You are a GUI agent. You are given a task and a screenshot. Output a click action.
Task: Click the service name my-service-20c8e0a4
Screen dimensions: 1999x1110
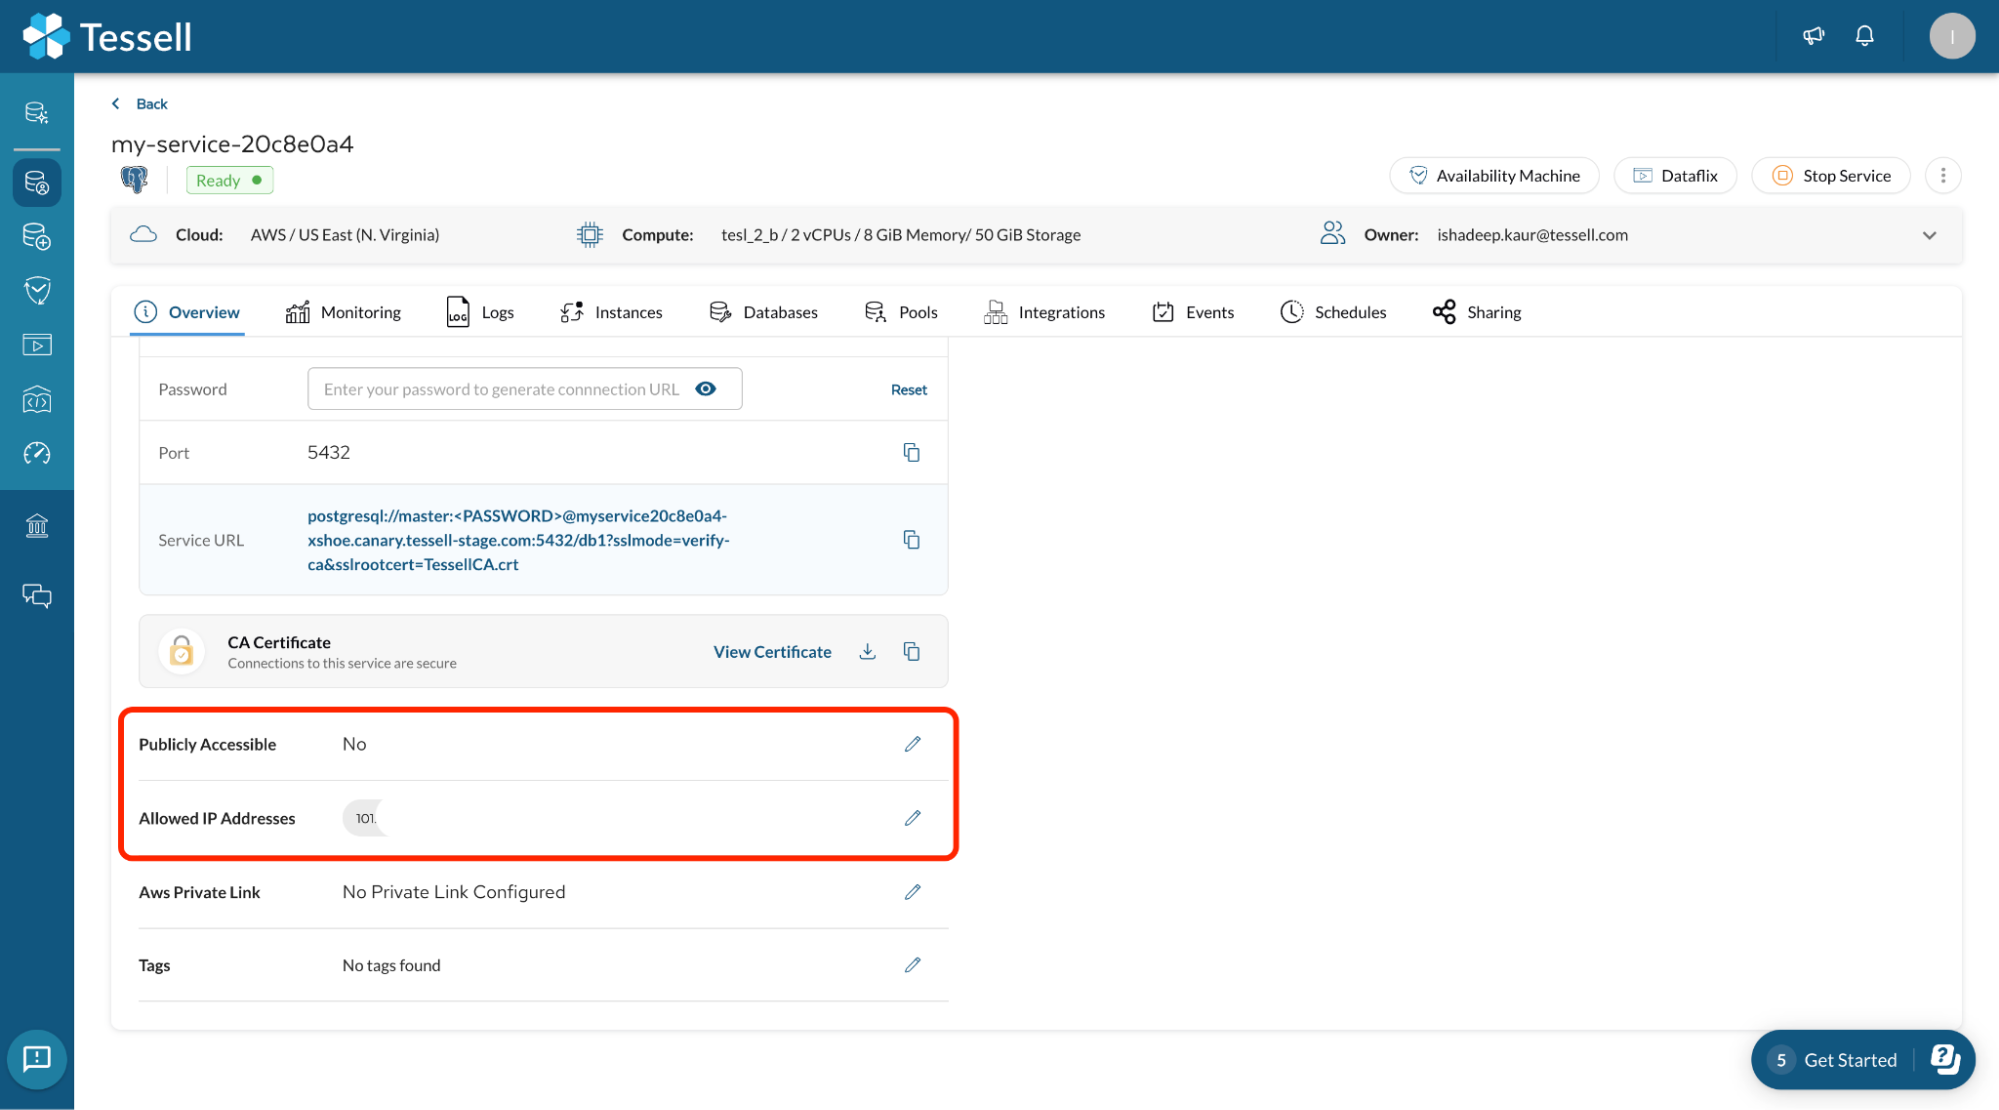[232, 144]
